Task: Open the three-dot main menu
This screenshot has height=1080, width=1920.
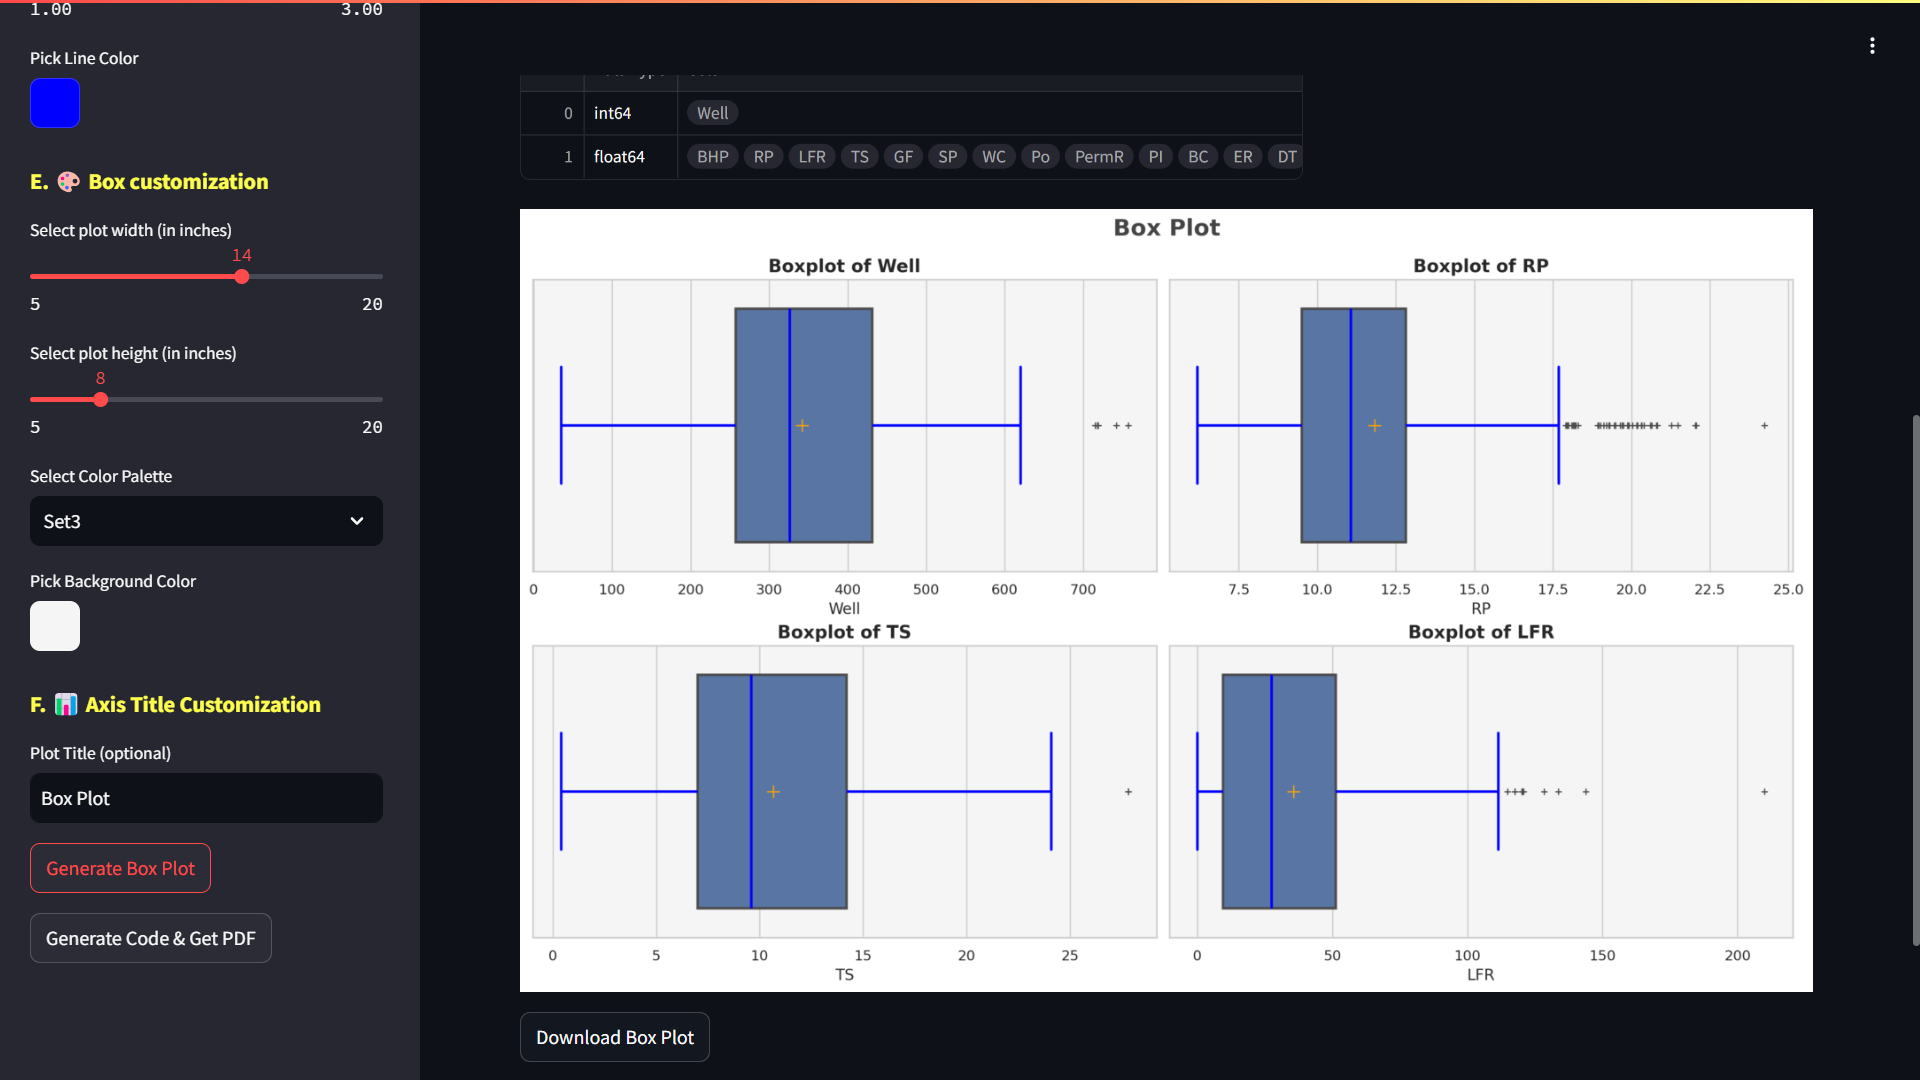Action: [1872, 46]
